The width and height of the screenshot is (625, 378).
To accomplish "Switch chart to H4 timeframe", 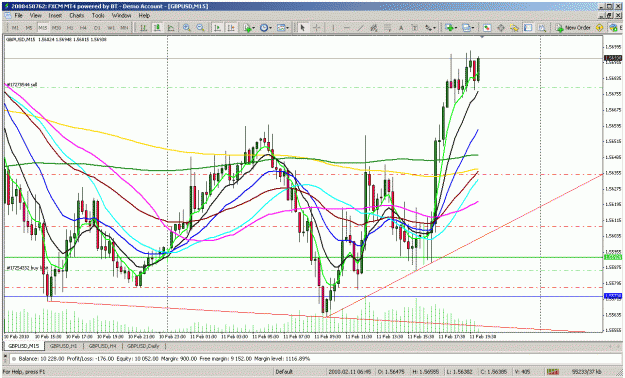I will 83,28.
